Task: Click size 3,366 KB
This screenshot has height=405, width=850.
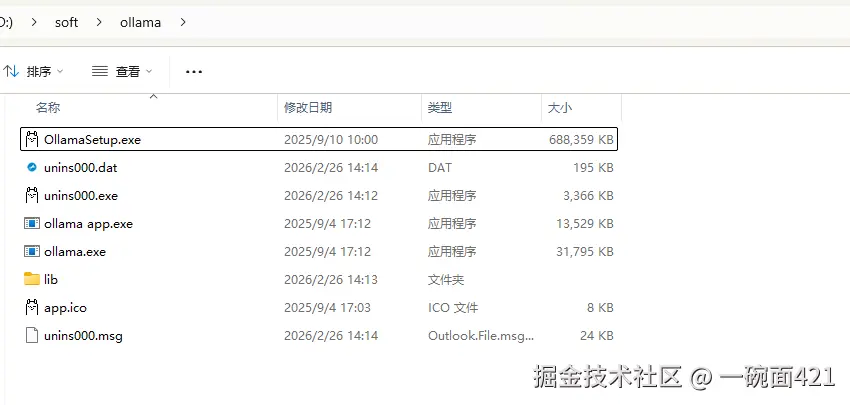Action: [588, 195]
